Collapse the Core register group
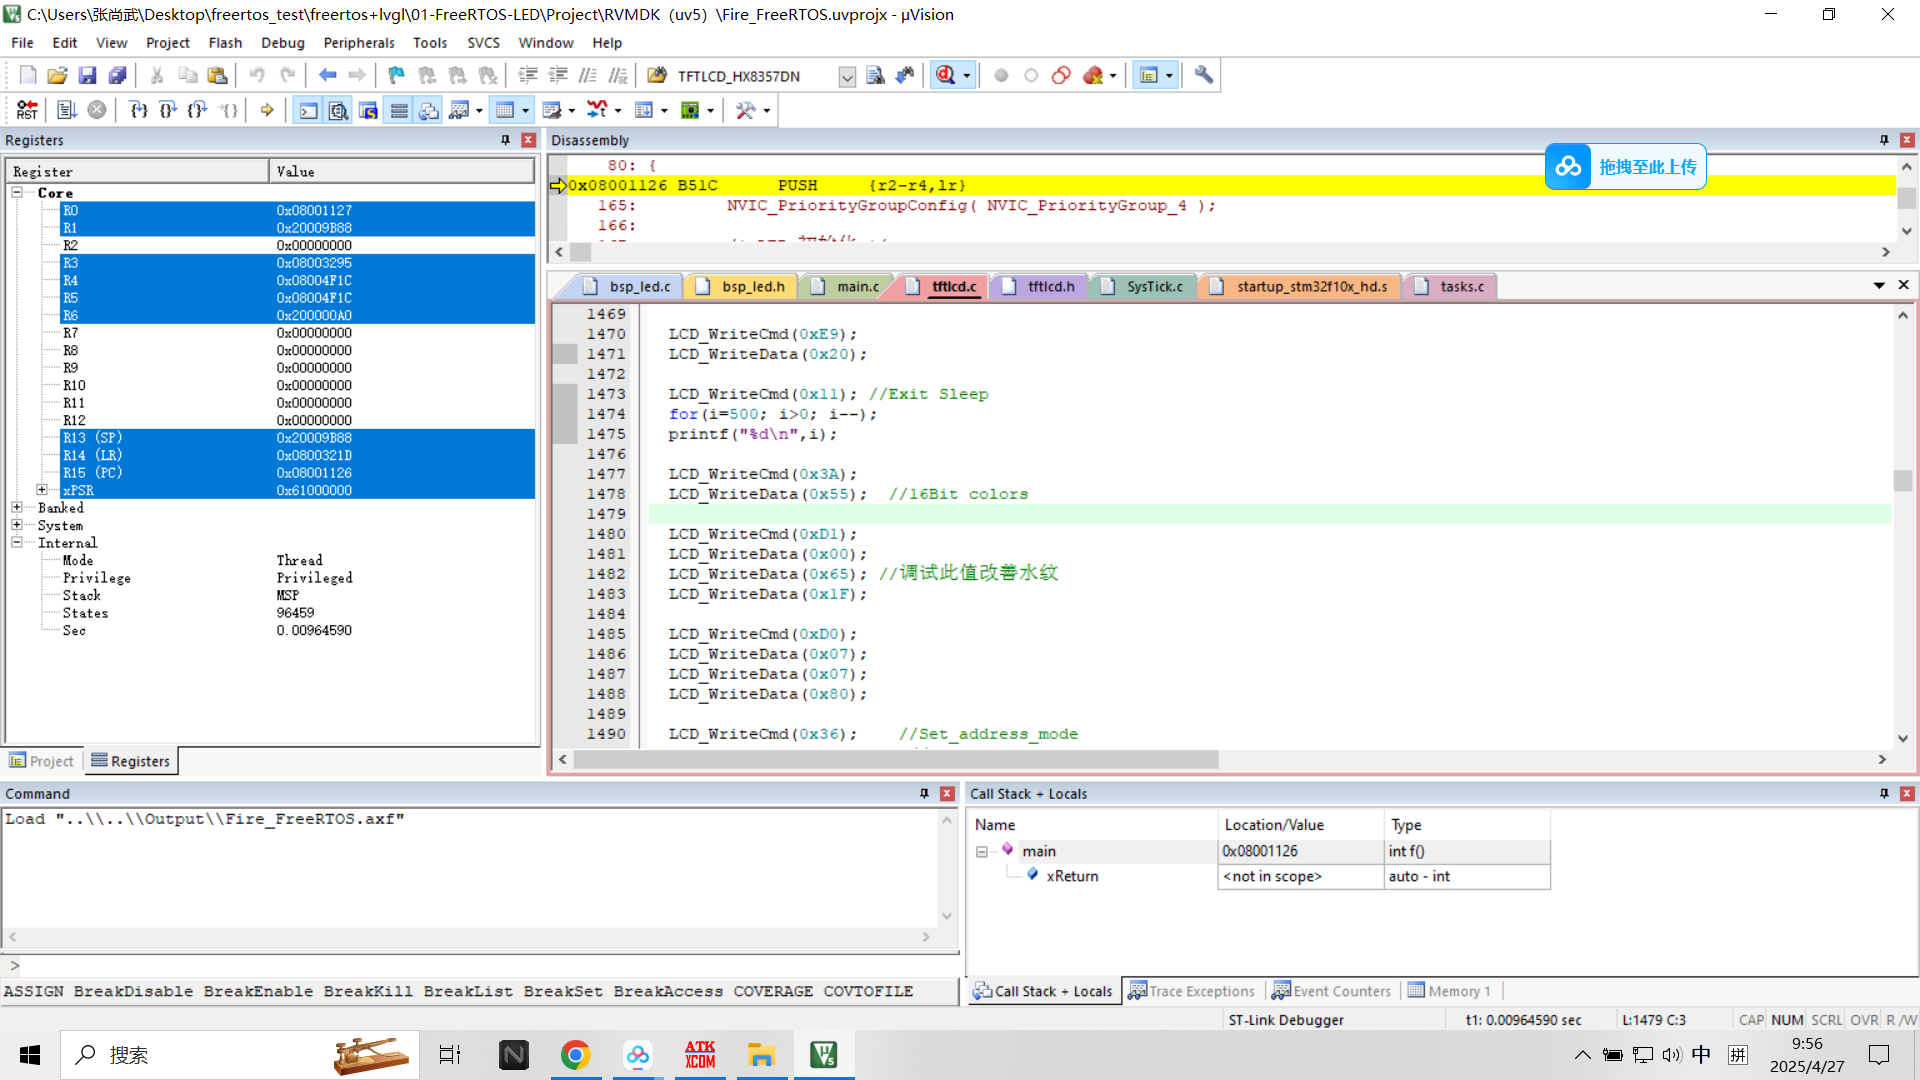Screen dimensions: 1920x1080 (x=17, y=192)
